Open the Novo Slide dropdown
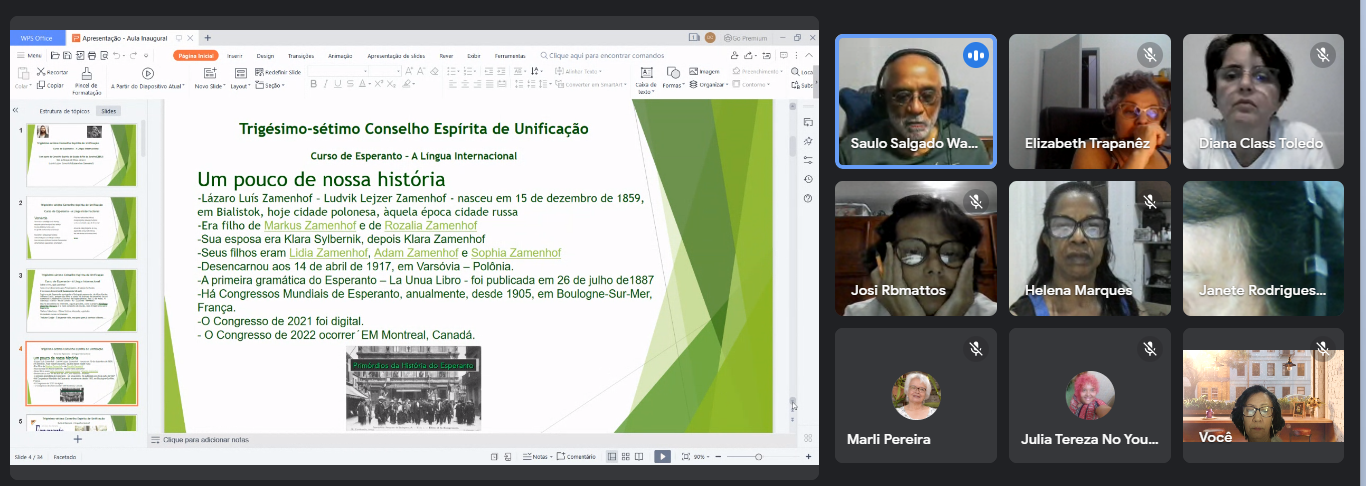Screen dimensions: 1366x486 [x=210, y=86]
